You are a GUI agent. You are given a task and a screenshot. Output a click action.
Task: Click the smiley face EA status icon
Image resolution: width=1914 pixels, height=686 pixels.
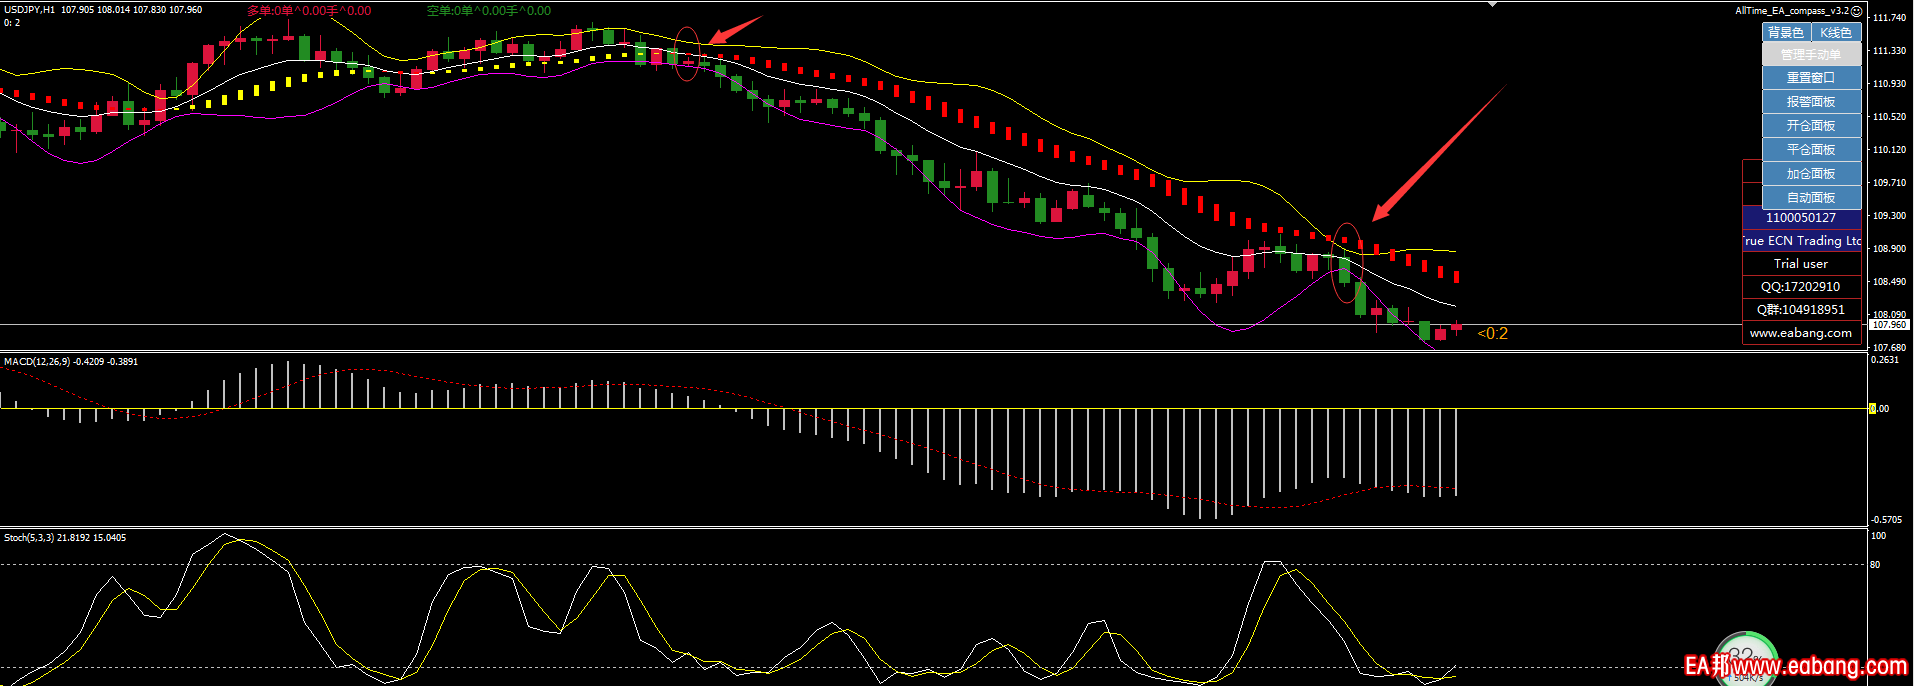(1857, 11)
